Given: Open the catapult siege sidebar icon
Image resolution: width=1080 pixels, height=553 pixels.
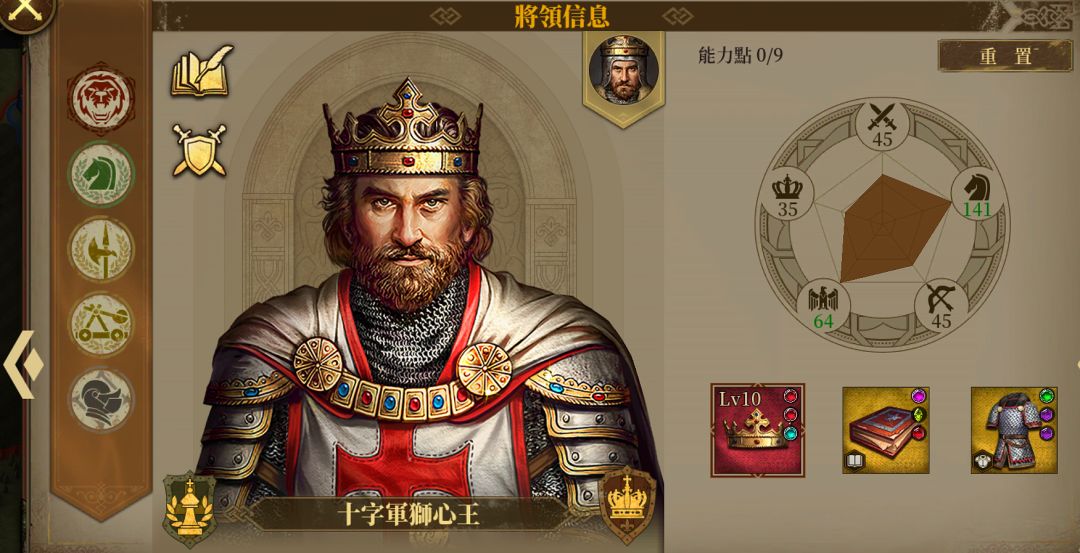Looking at the screenshot, I should pyautogui.click(x=102, y=324).
